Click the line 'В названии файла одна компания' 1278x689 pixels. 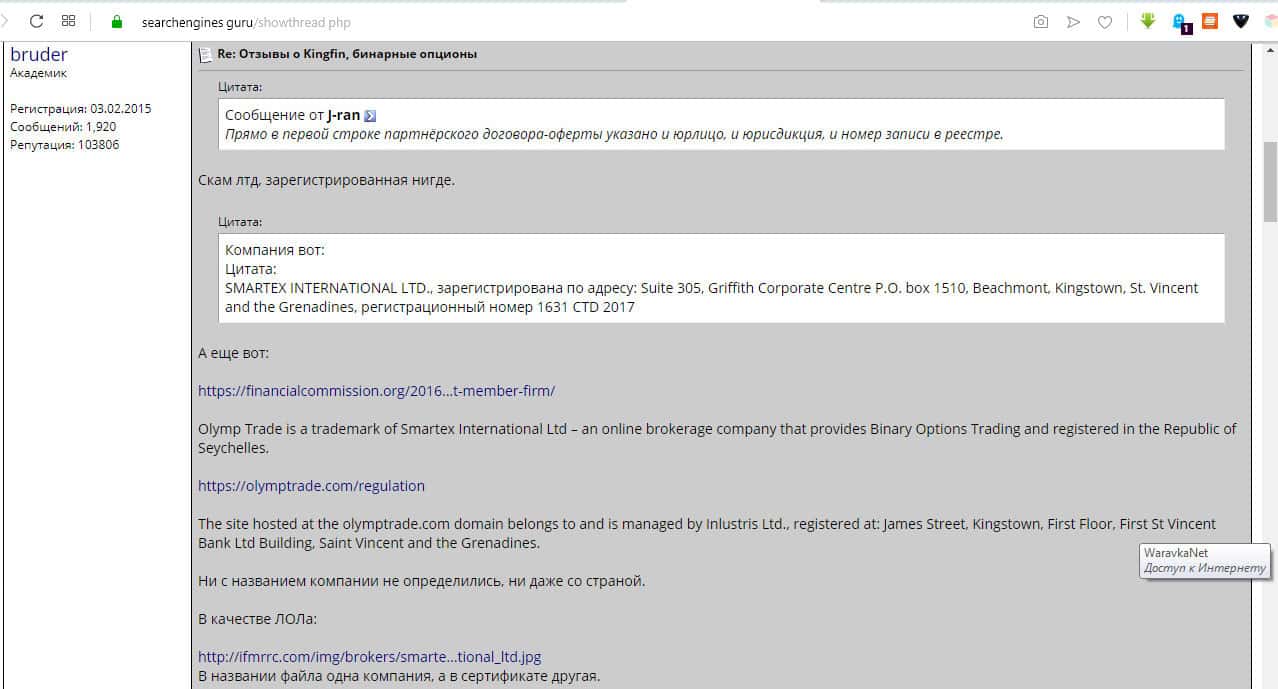pos(399,676)
